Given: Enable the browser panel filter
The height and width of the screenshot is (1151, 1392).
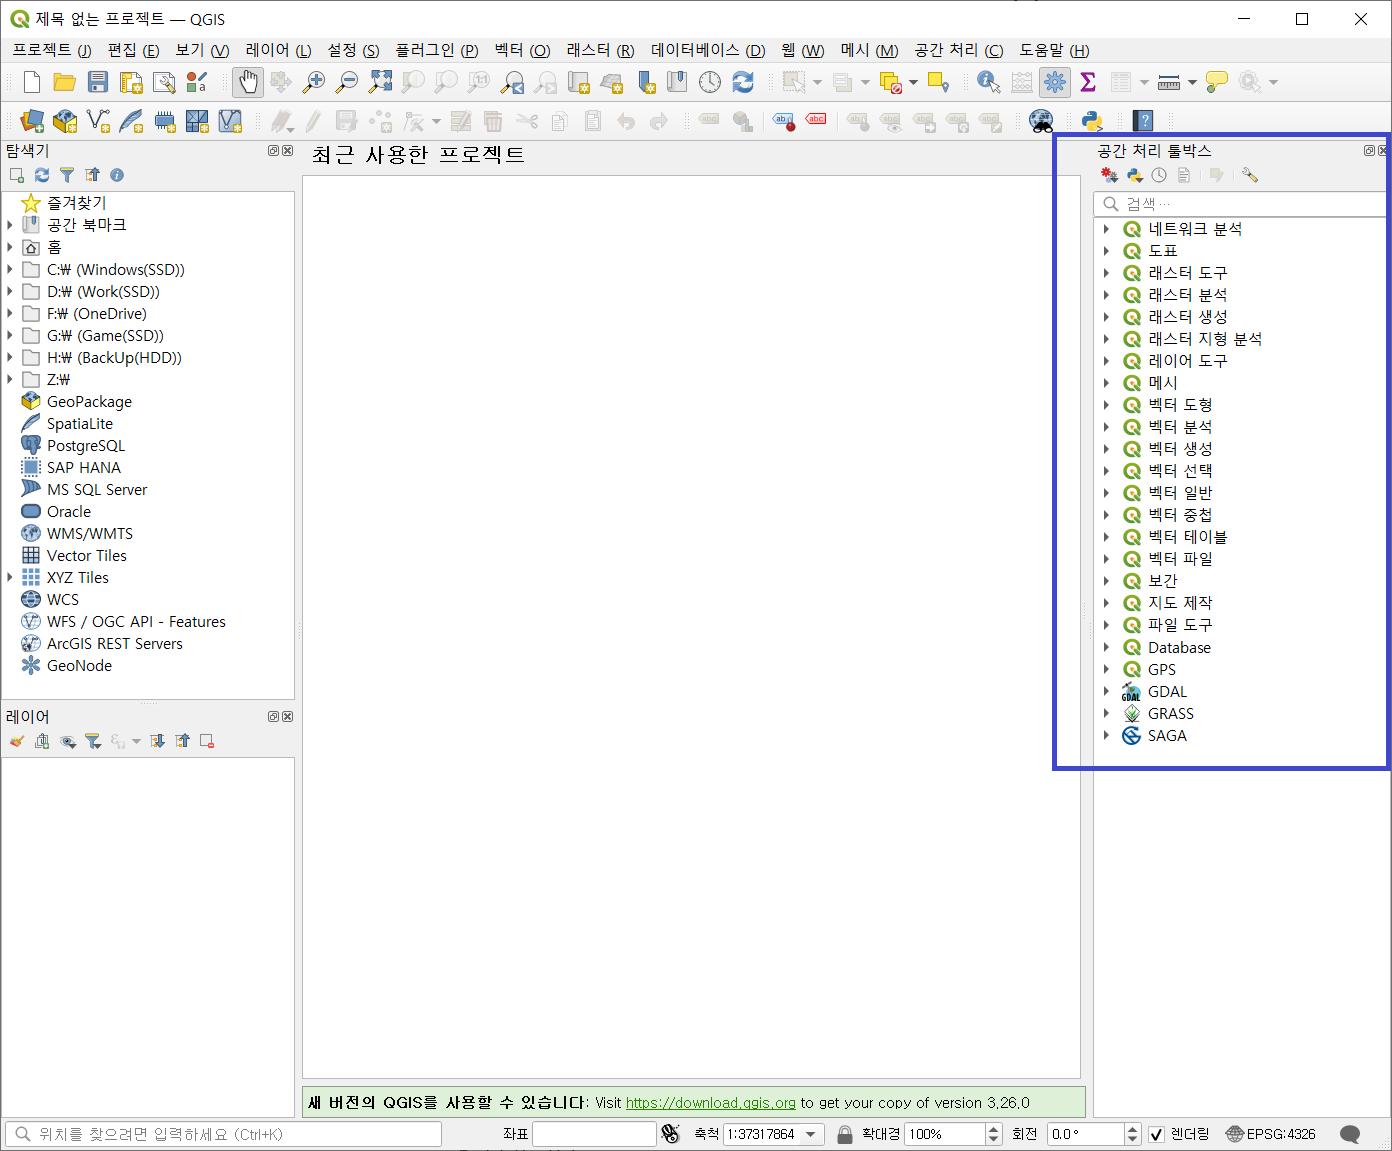Looking at the screenshot, I should 67,175.
